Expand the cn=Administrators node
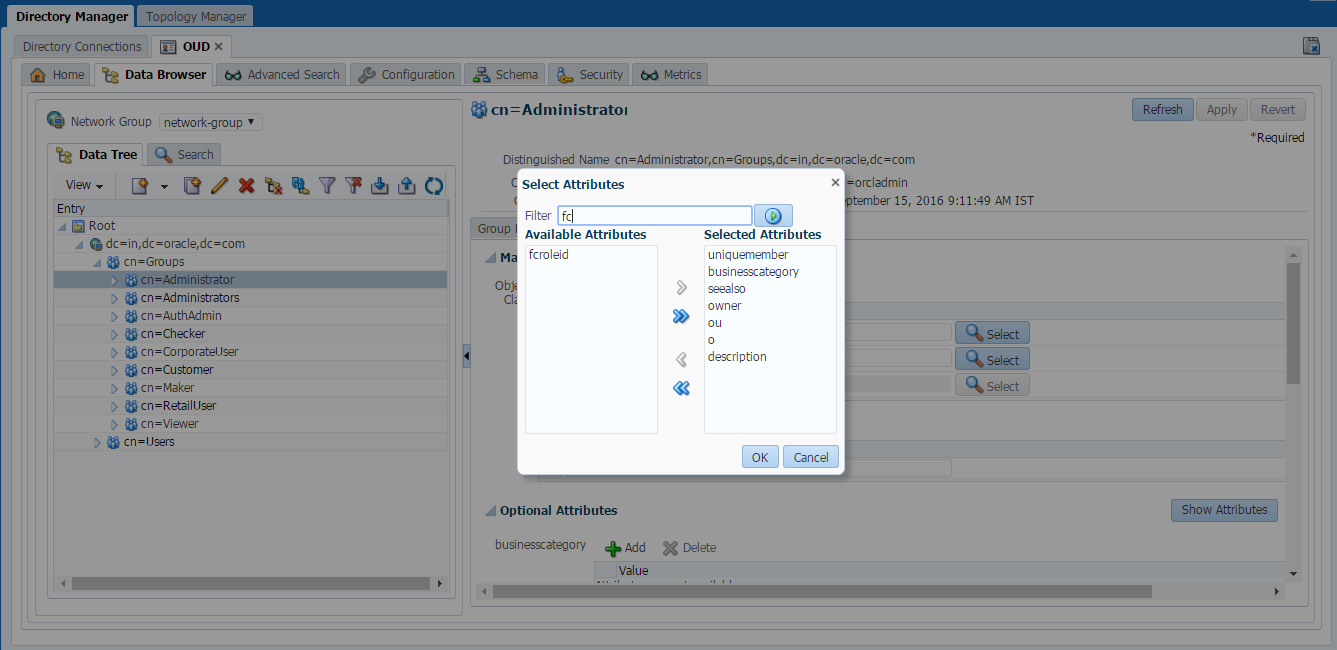The height and width of the screenshot is (650, 1337). [114, 298]
